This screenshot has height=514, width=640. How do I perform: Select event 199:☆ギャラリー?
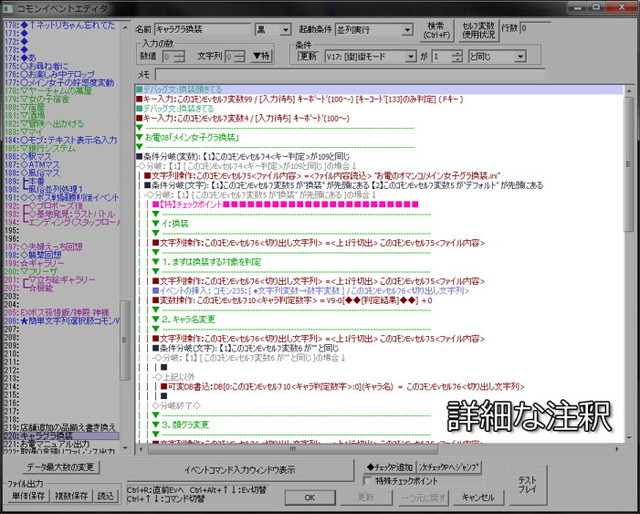61,263
